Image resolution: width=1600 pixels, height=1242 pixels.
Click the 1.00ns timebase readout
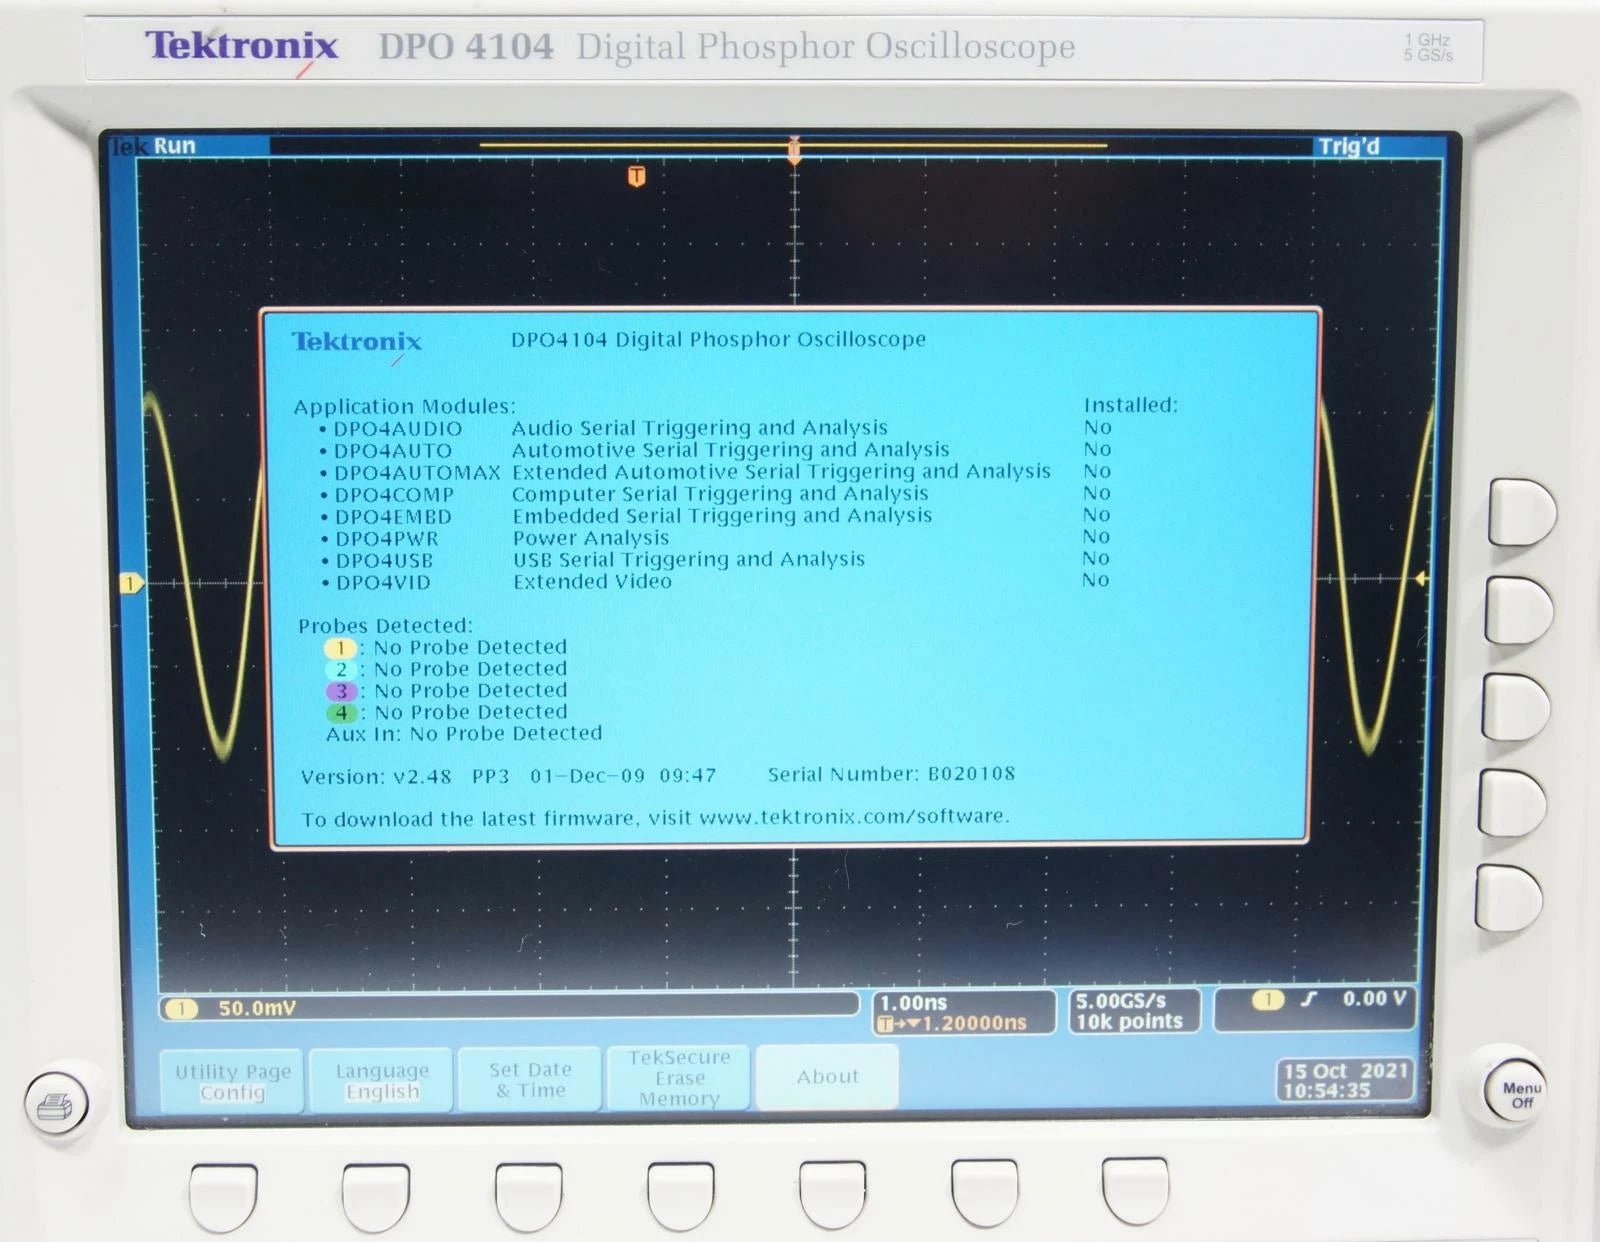click(x=913, y=1002)
